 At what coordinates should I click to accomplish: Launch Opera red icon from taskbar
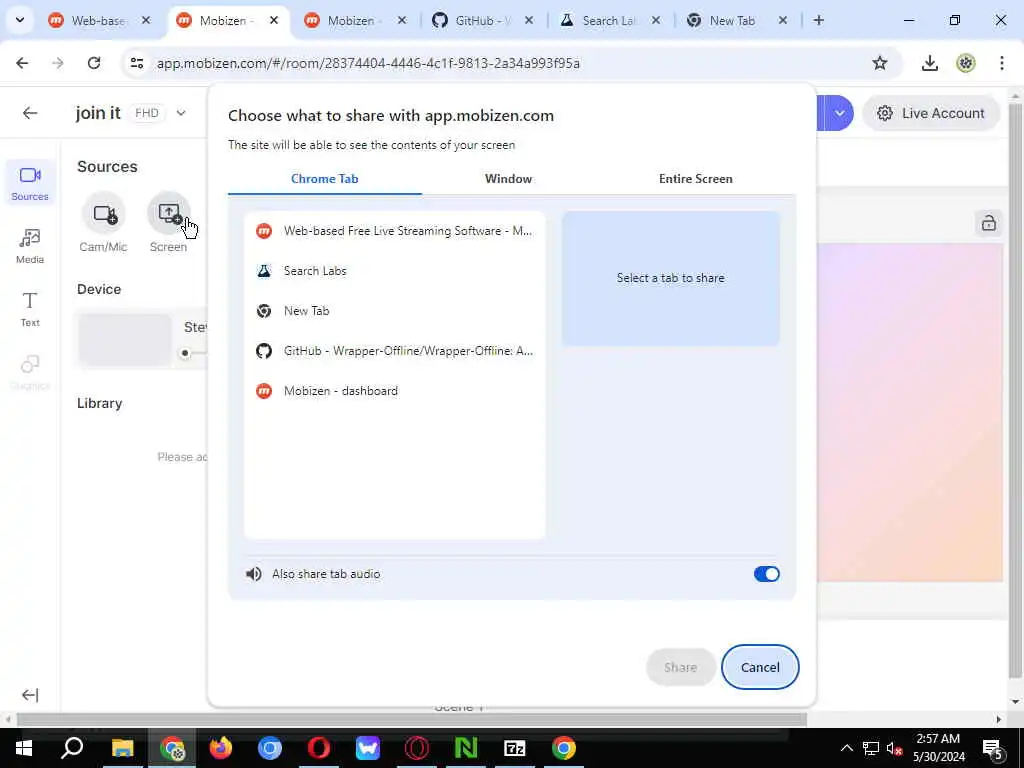(319, 748)
